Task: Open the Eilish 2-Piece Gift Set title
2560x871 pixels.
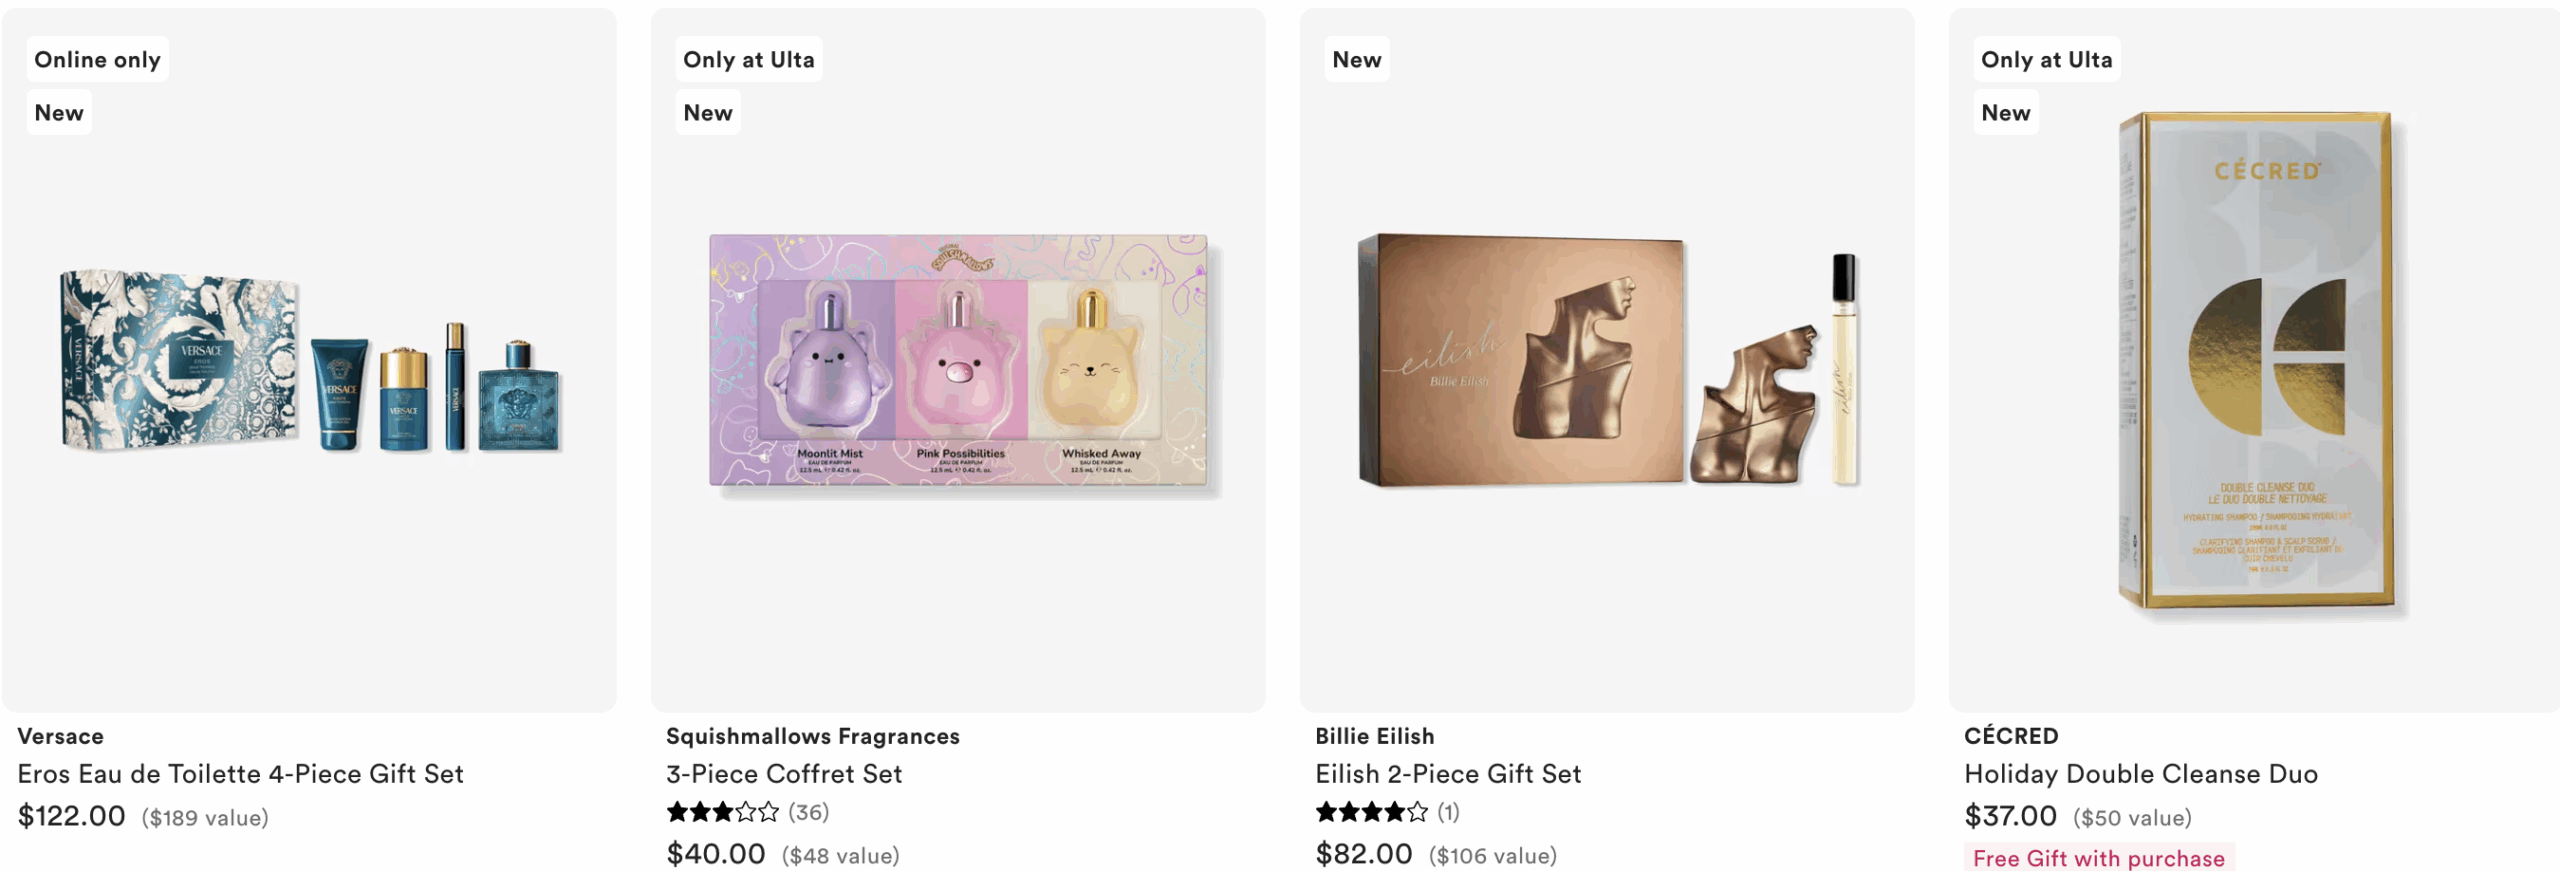Action: [x=1448, y=774]
